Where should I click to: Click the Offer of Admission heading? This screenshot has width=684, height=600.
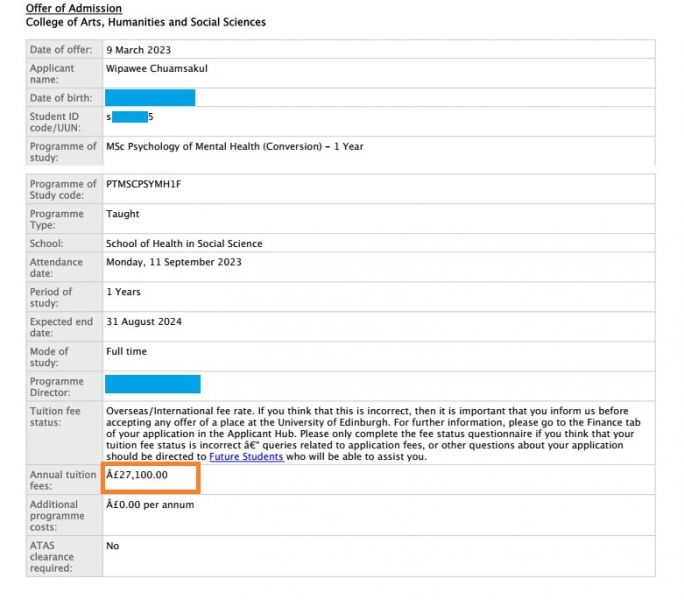pos(73,9)
